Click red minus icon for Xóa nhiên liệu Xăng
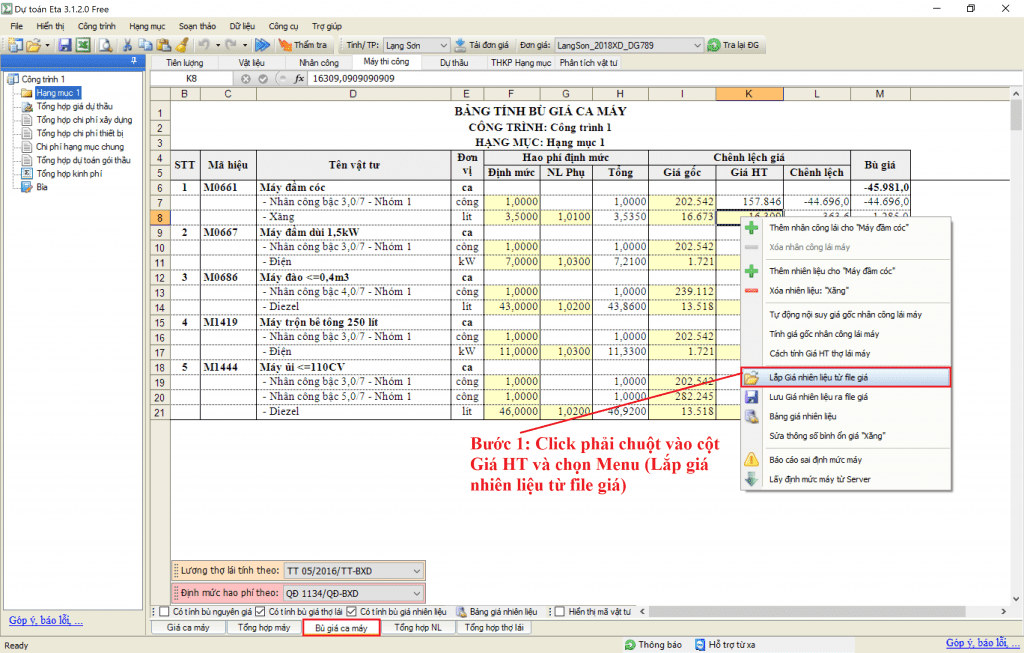 point(752,291)
